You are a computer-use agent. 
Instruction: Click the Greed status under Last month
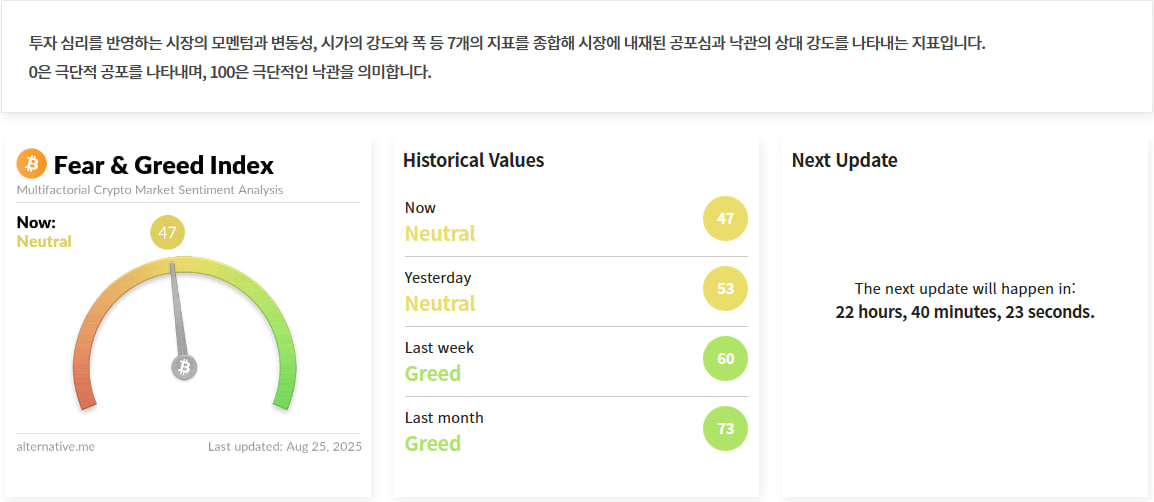tap(433, 443)
